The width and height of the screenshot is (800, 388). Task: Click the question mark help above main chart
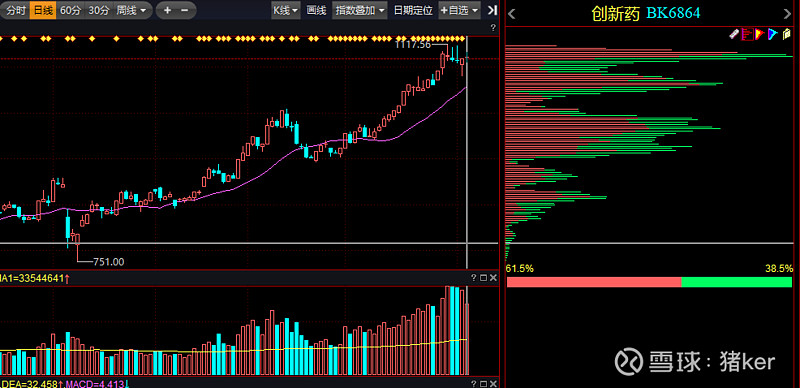493,28
